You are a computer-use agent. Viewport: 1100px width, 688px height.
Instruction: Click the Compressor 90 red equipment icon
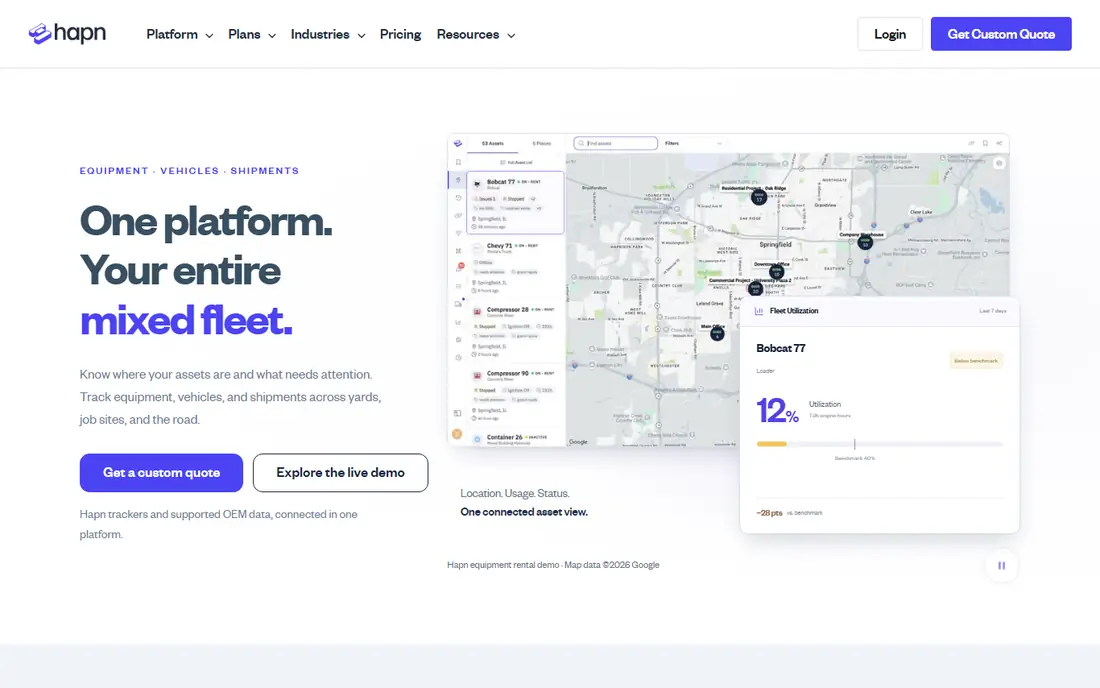(x=477, y=375)
